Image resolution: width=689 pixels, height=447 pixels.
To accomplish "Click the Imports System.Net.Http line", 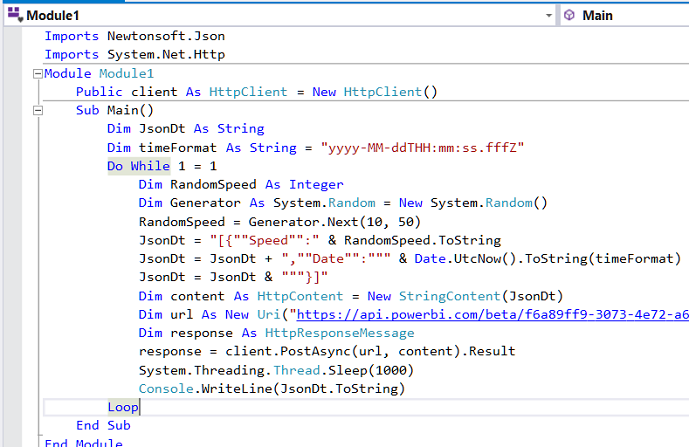I will (x=134, y=55).
